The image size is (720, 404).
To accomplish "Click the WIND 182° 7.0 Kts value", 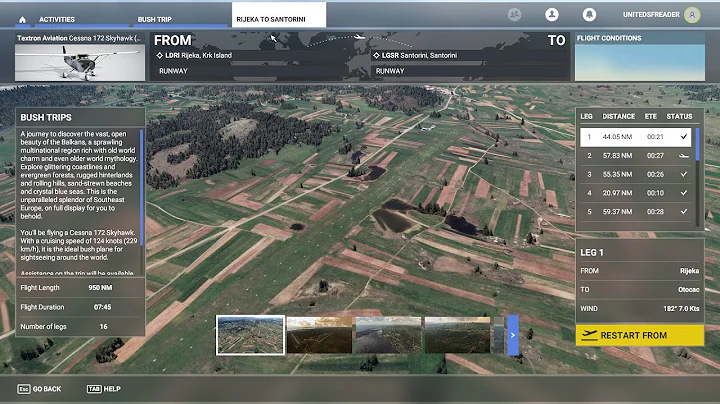I will (x=681, y=309).
